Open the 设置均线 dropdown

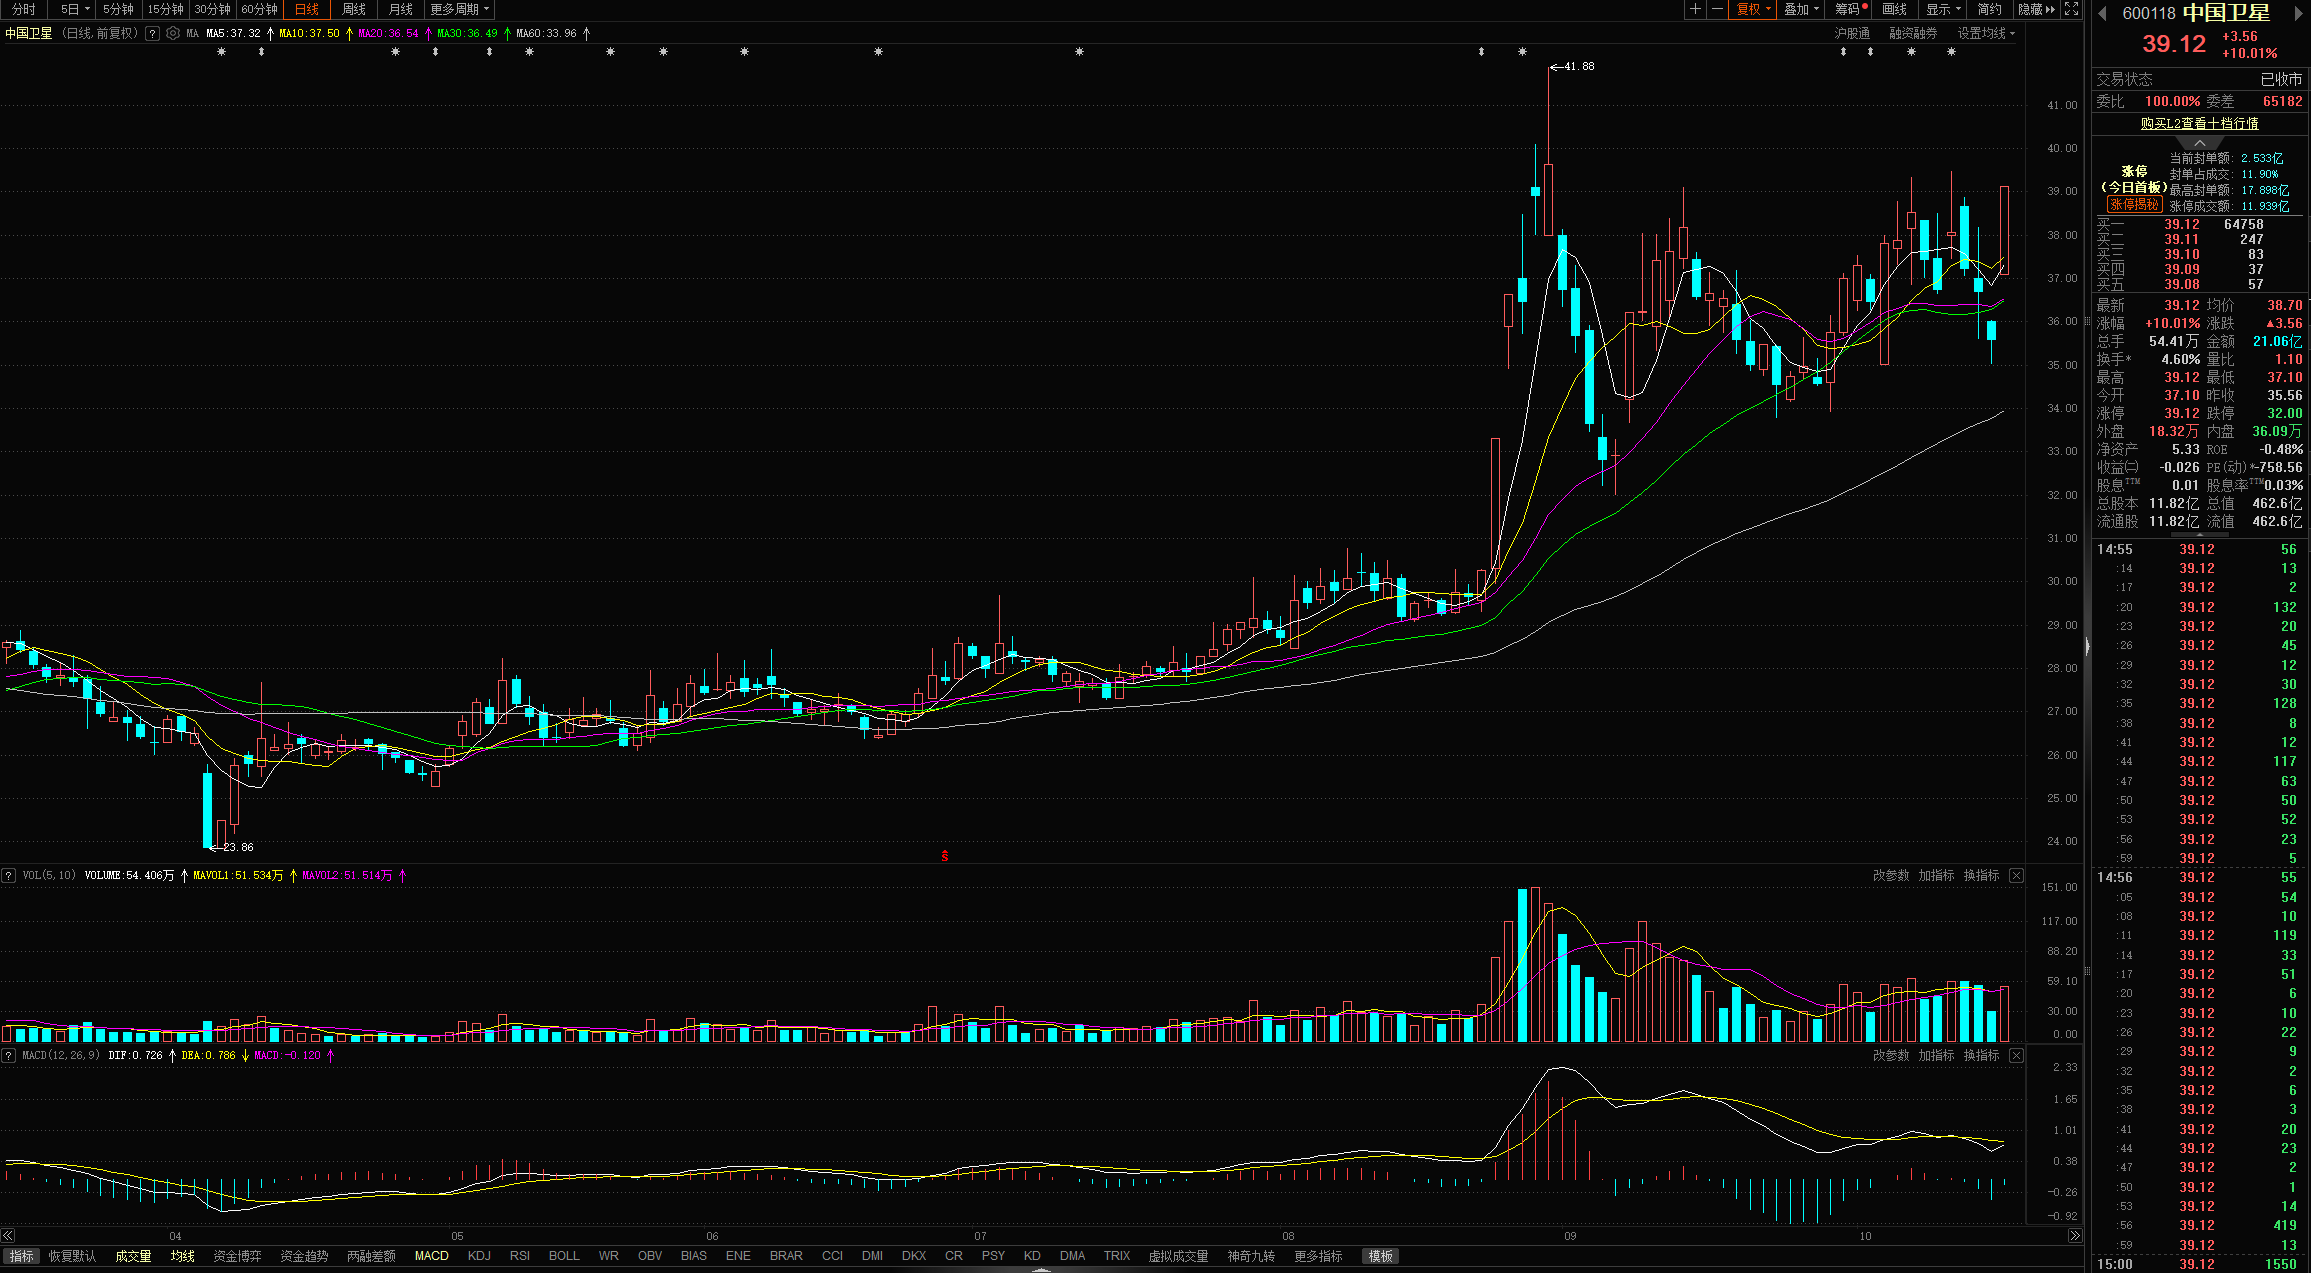(x=1985, y=33)
